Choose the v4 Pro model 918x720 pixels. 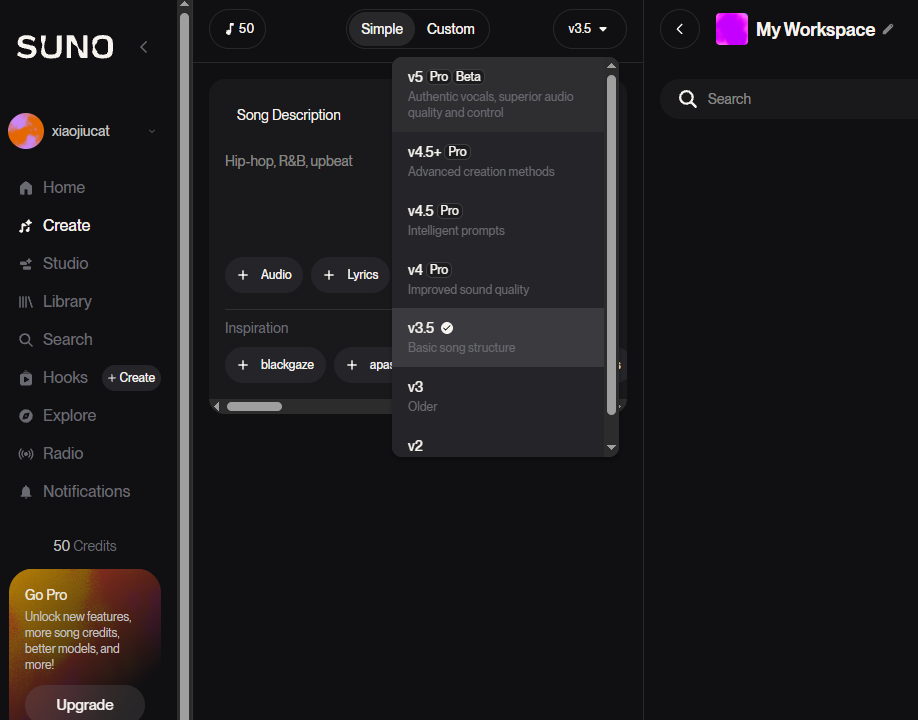[498, 279]
